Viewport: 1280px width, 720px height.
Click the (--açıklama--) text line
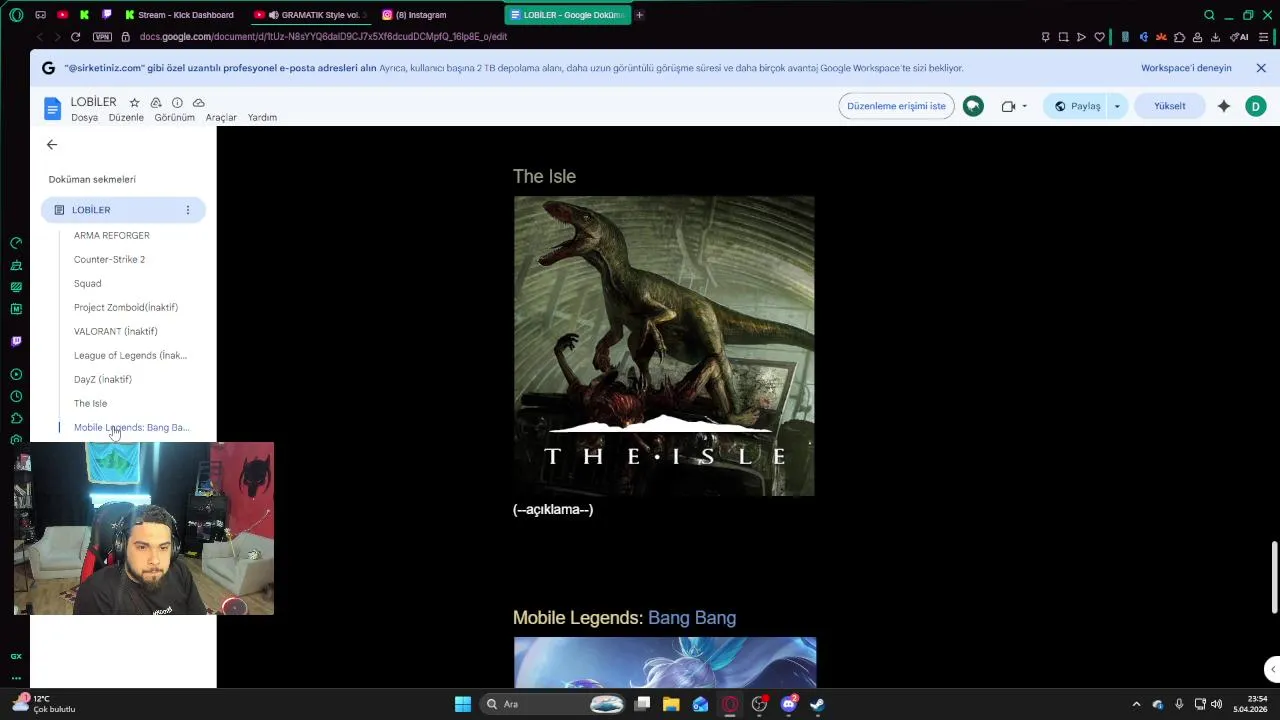[x=553, y=510]
